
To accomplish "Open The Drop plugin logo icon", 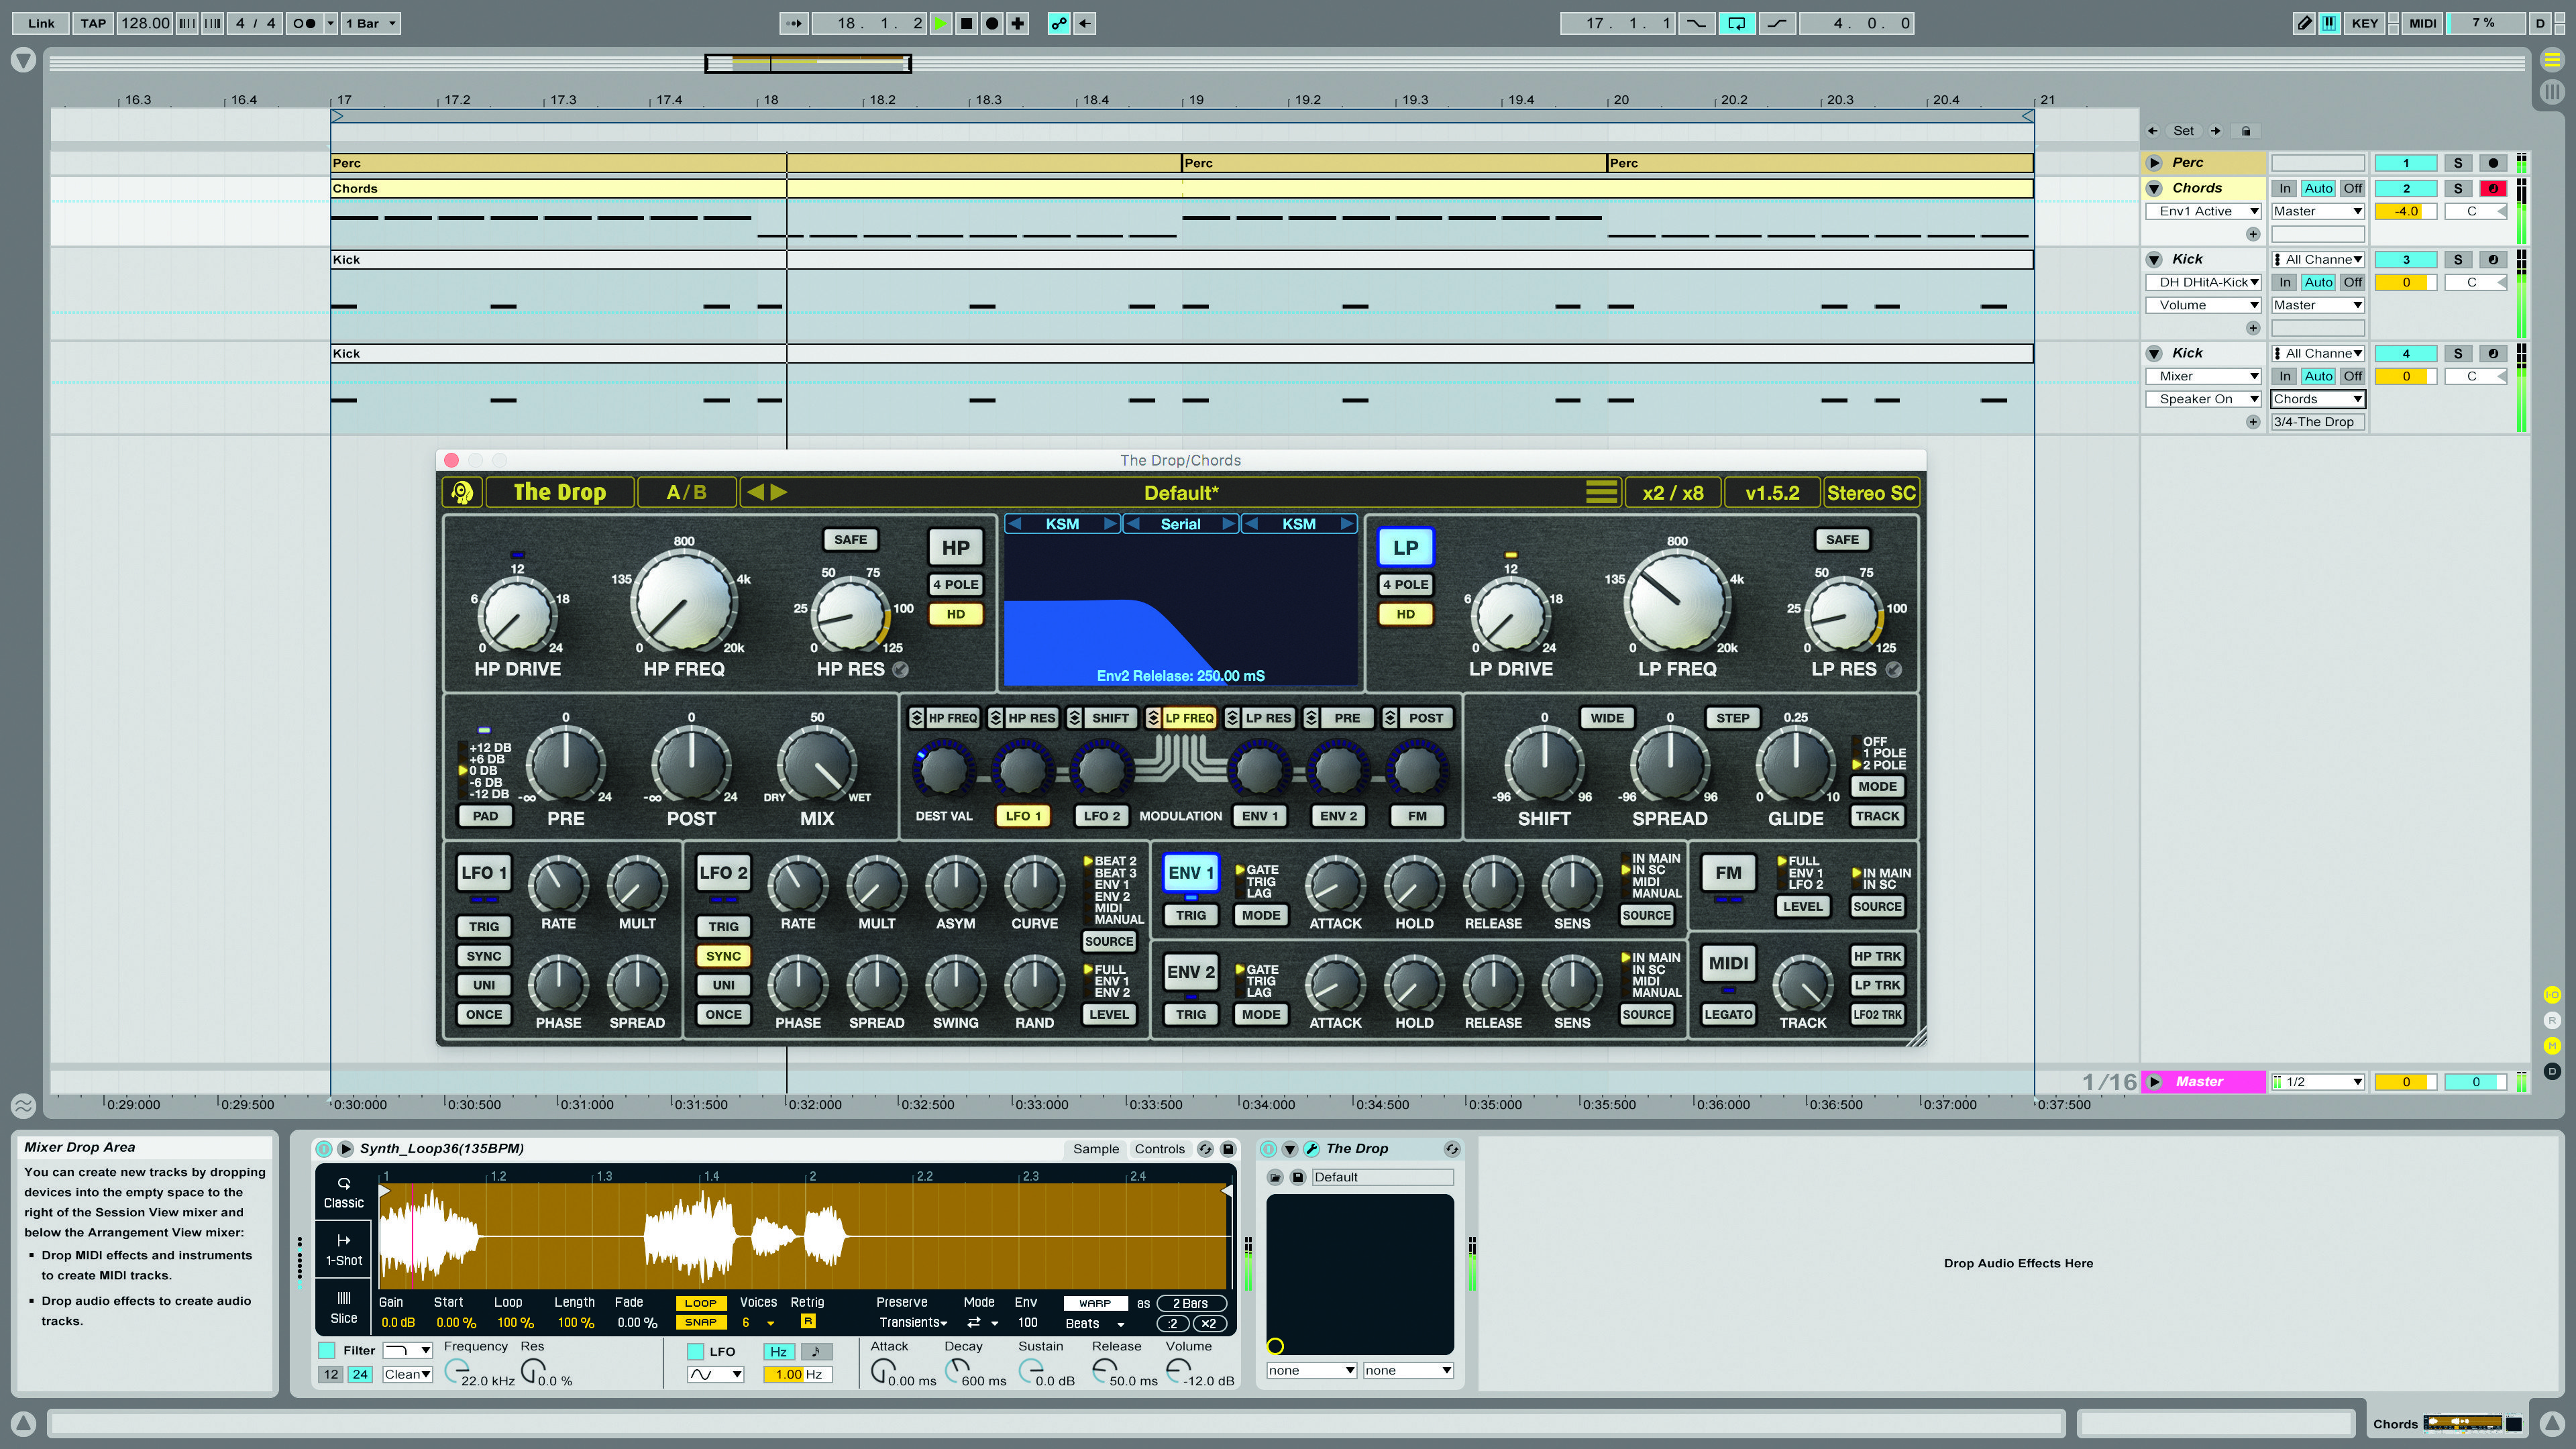I will pos(462,492).
